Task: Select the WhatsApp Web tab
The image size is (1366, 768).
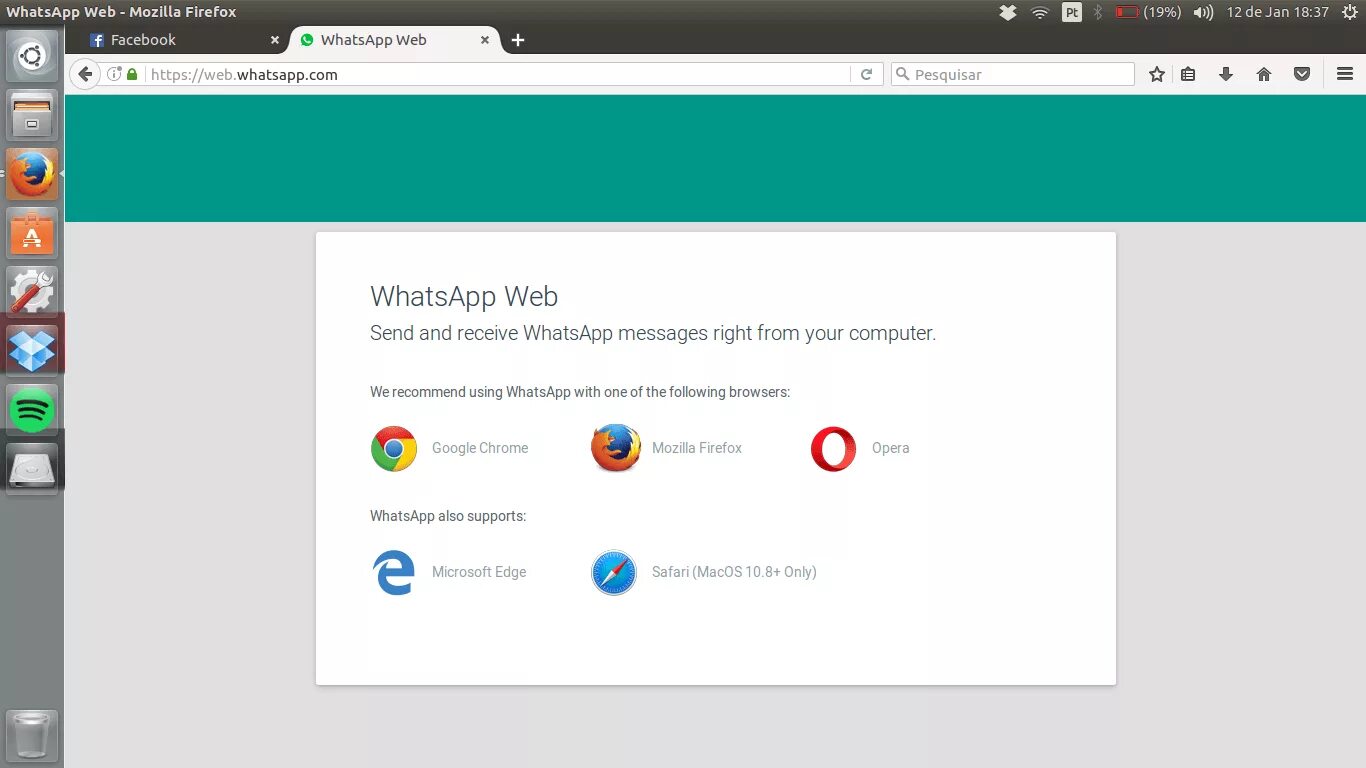Action: [395, 40]
